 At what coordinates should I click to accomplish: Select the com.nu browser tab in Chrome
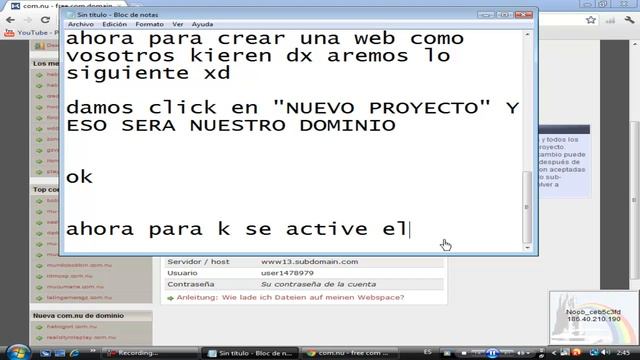[x=65, y=6]
